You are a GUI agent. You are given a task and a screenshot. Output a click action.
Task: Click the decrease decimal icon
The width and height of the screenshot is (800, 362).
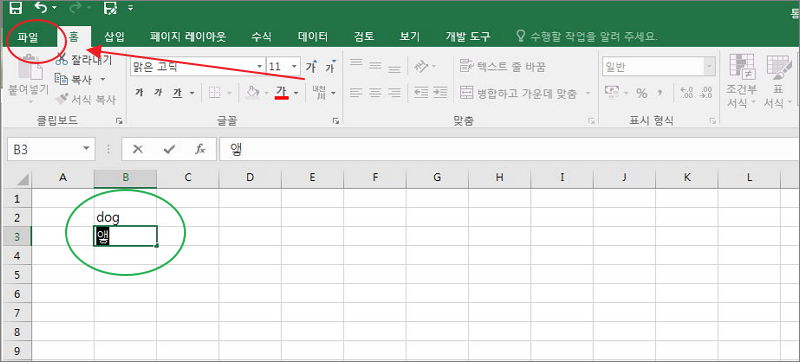pyautogui.click(x=706, y=93)
